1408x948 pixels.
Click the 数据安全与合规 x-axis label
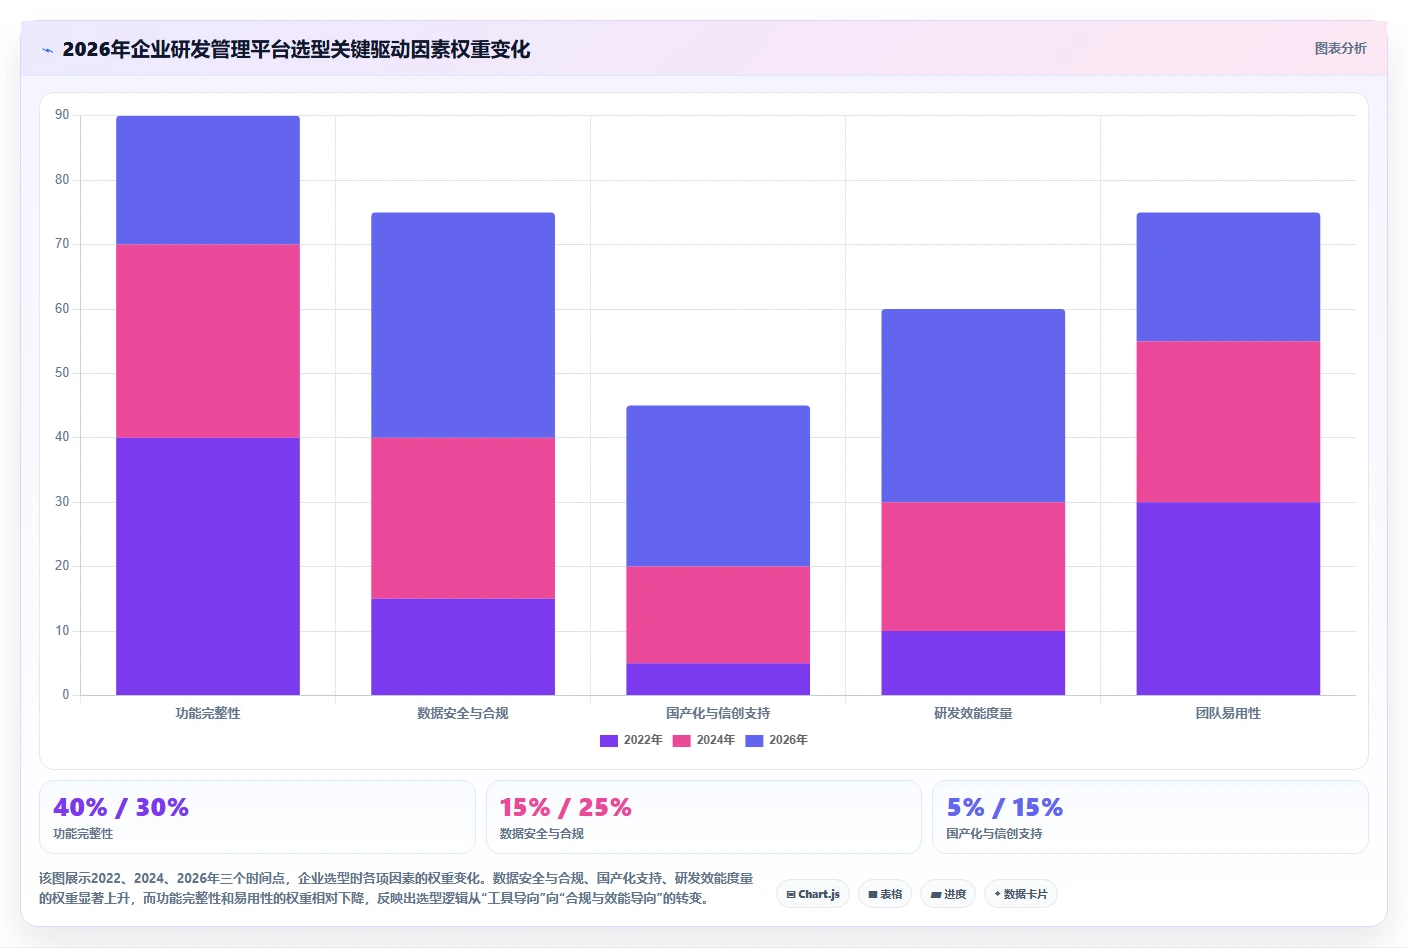tap(463, 713)
